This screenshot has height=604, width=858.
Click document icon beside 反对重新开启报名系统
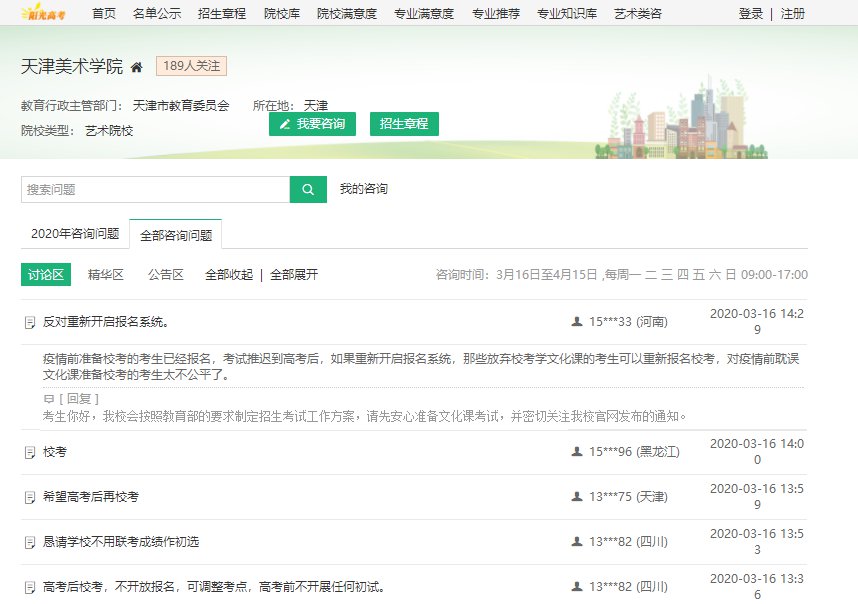30,322
